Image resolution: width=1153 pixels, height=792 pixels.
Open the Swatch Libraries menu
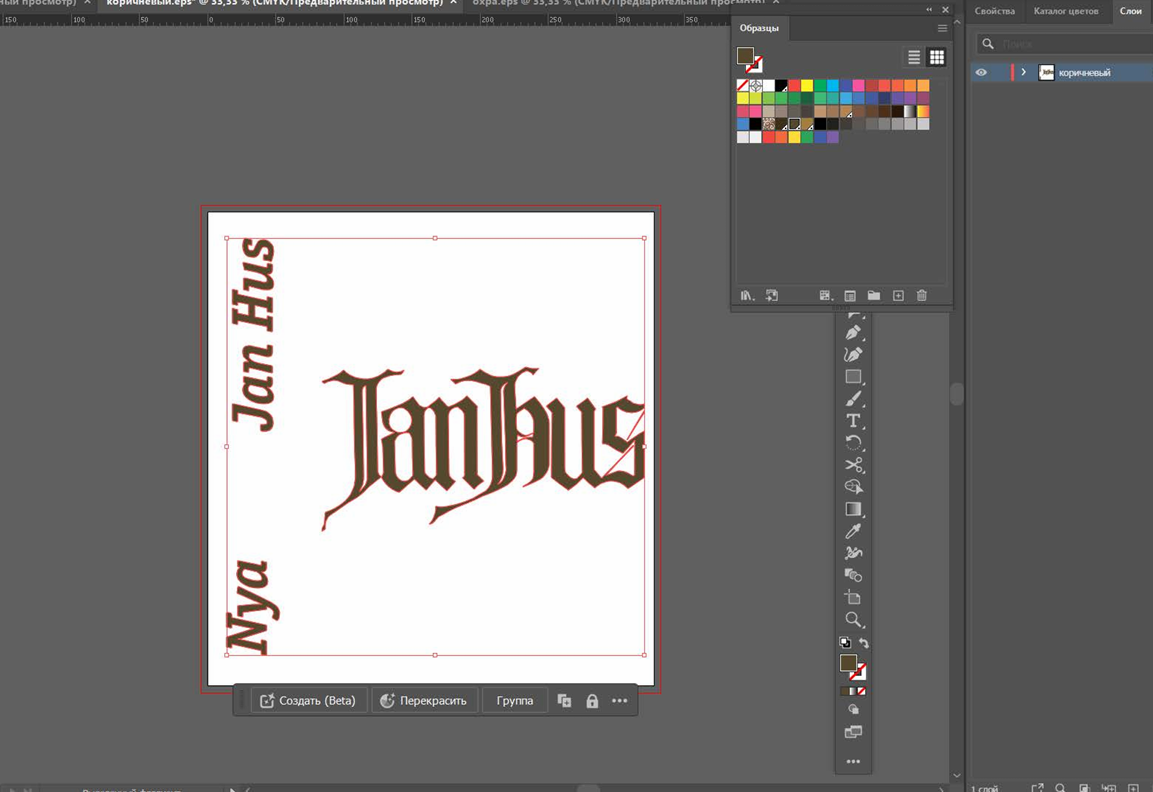[747, 296]
